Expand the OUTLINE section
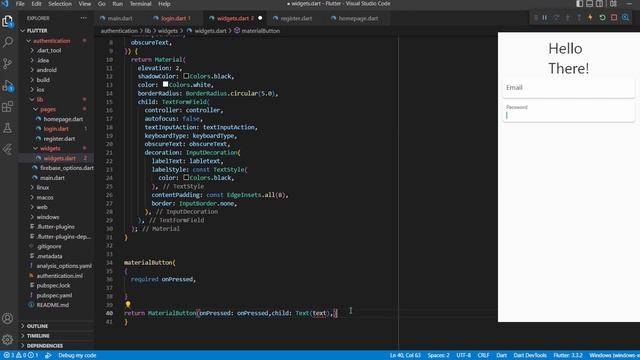This screenshot has height=360, width=640. (37, 326)
